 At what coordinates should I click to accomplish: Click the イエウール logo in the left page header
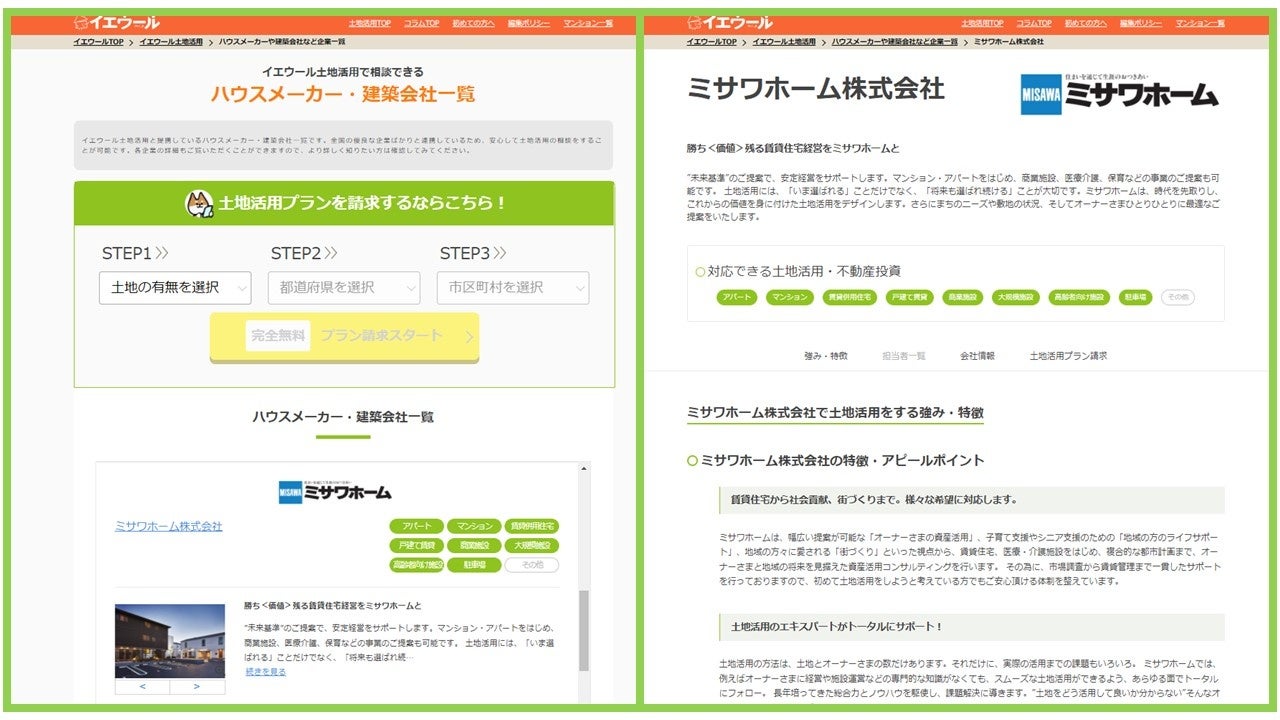117,22
